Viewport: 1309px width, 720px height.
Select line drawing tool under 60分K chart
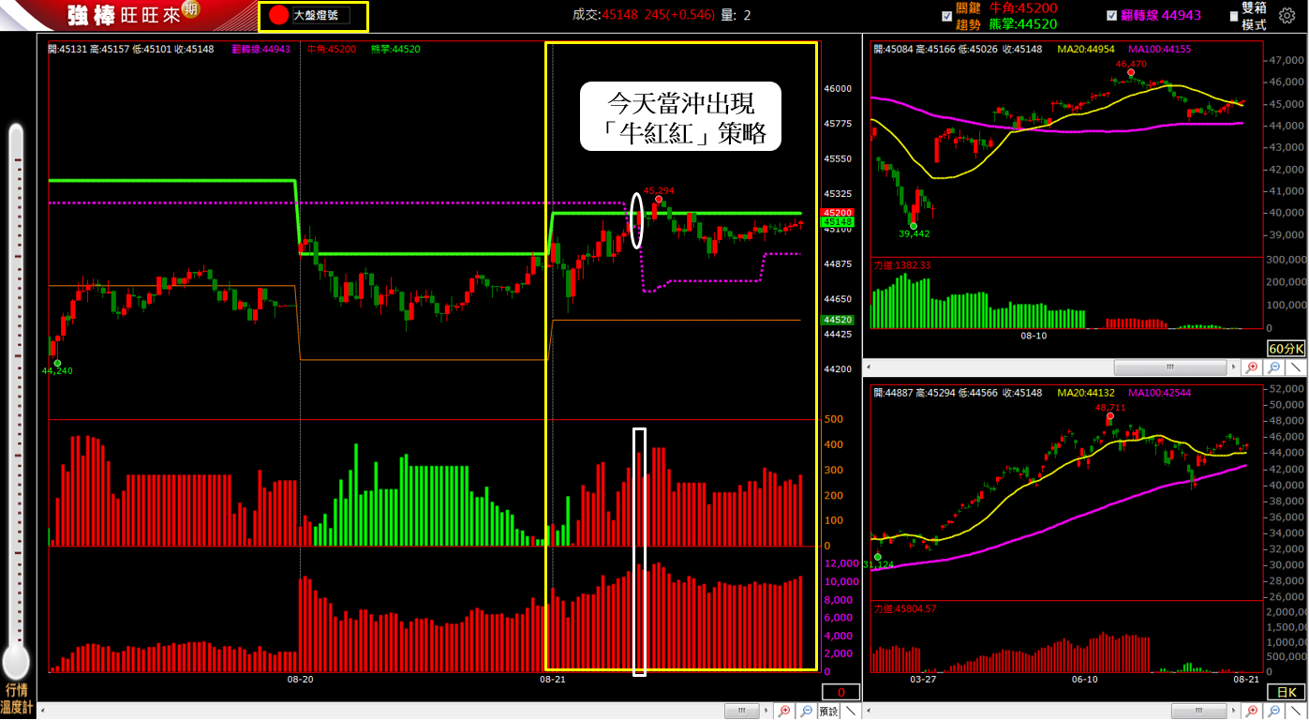tap(1296, 368)
